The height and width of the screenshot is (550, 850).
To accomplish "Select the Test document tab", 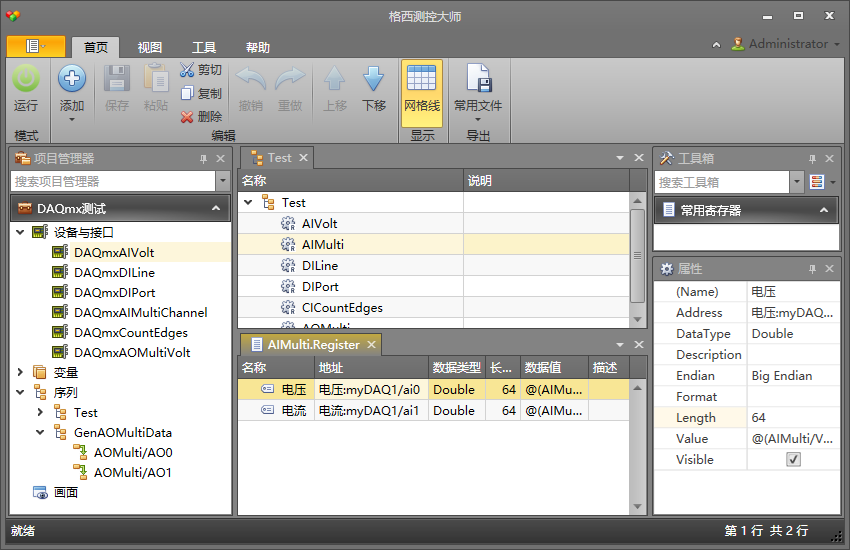I will point(279,158).
